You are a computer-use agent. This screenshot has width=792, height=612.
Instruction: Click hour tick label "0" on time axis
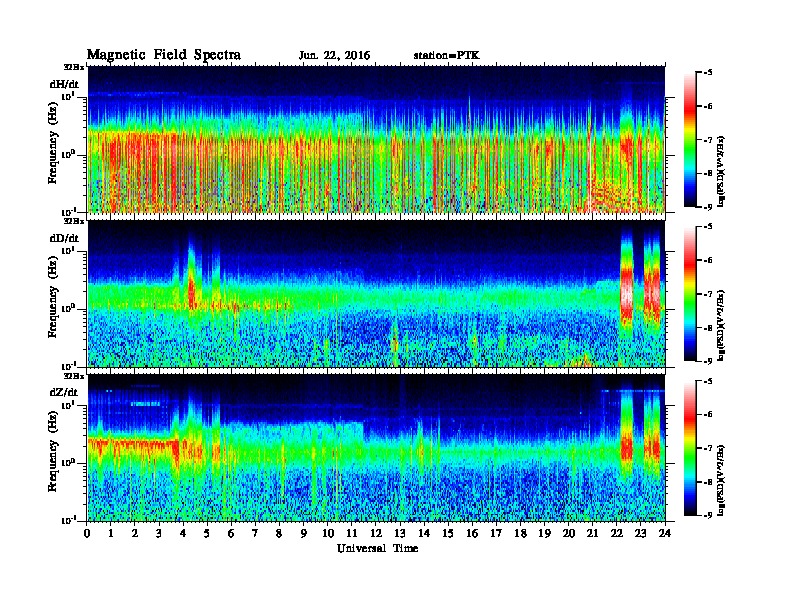pyautogui.click(x=87, y=533)
